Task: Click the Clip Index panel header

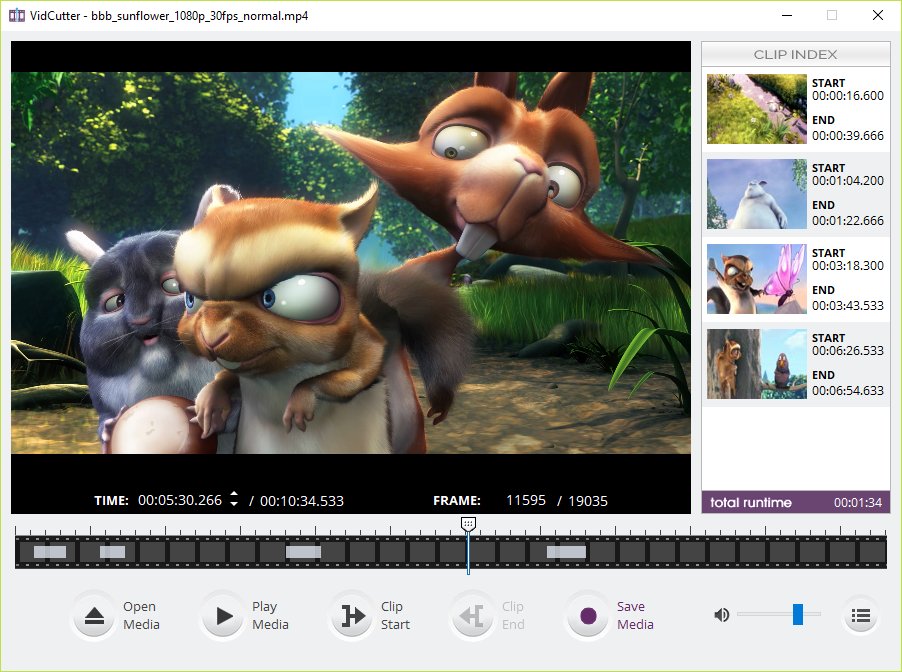Action: tap(796, 54)
